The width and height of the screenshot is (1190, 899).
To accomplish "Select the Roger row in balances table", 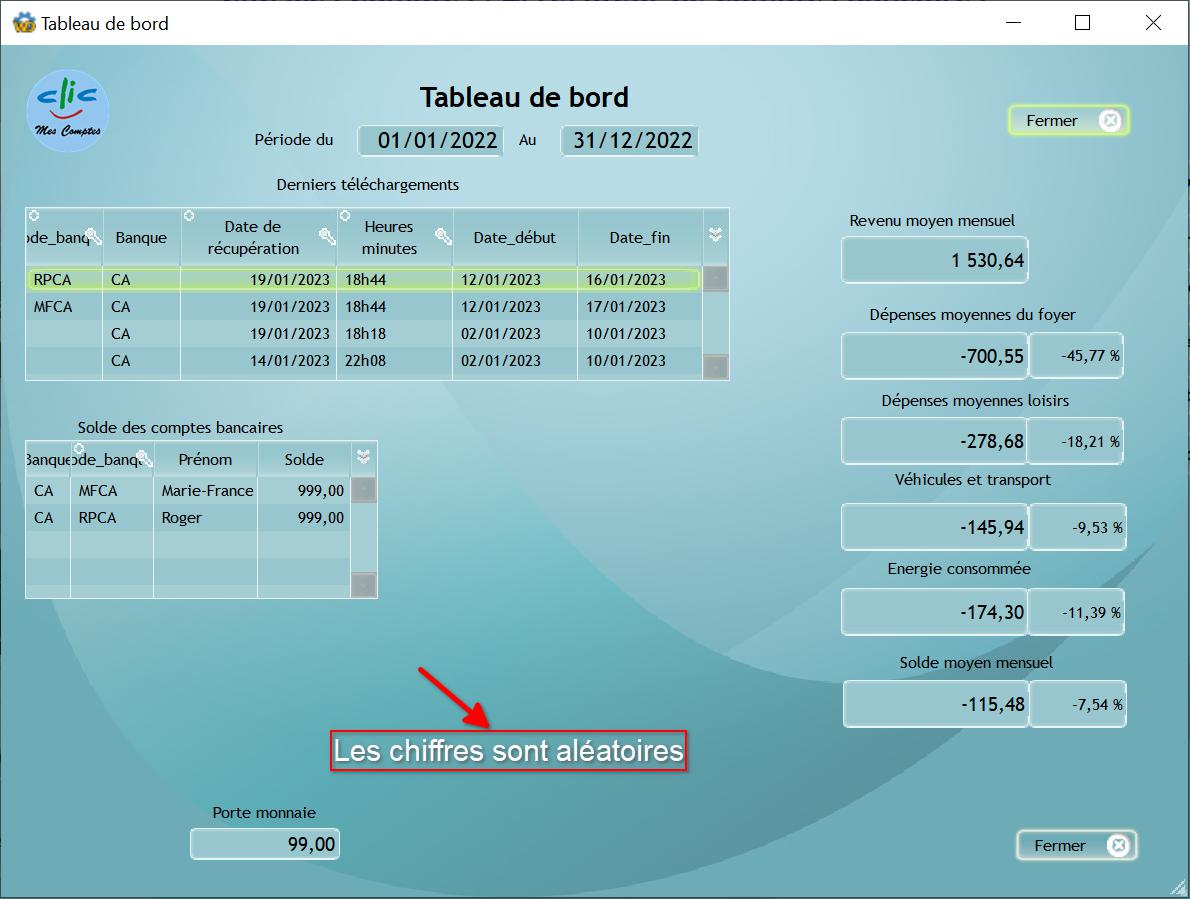I will 188,517.
